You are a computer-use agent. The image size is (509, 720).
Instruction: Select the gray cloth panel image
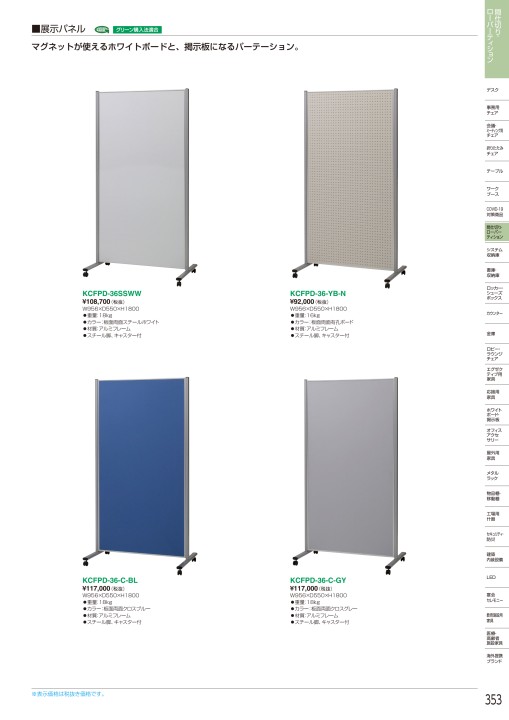(349, 476)
